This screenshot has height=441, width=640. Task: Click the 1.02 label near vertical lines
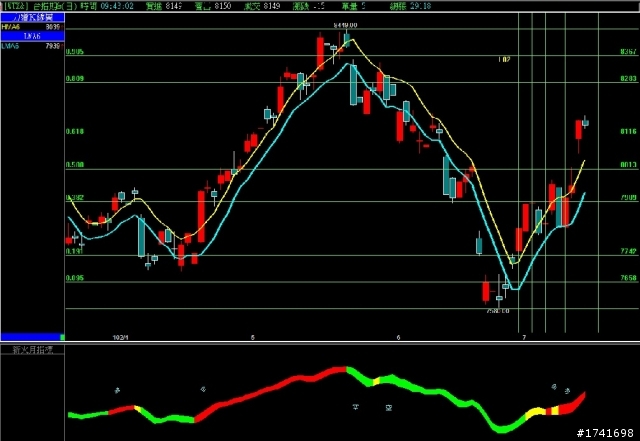pos(504,60)
